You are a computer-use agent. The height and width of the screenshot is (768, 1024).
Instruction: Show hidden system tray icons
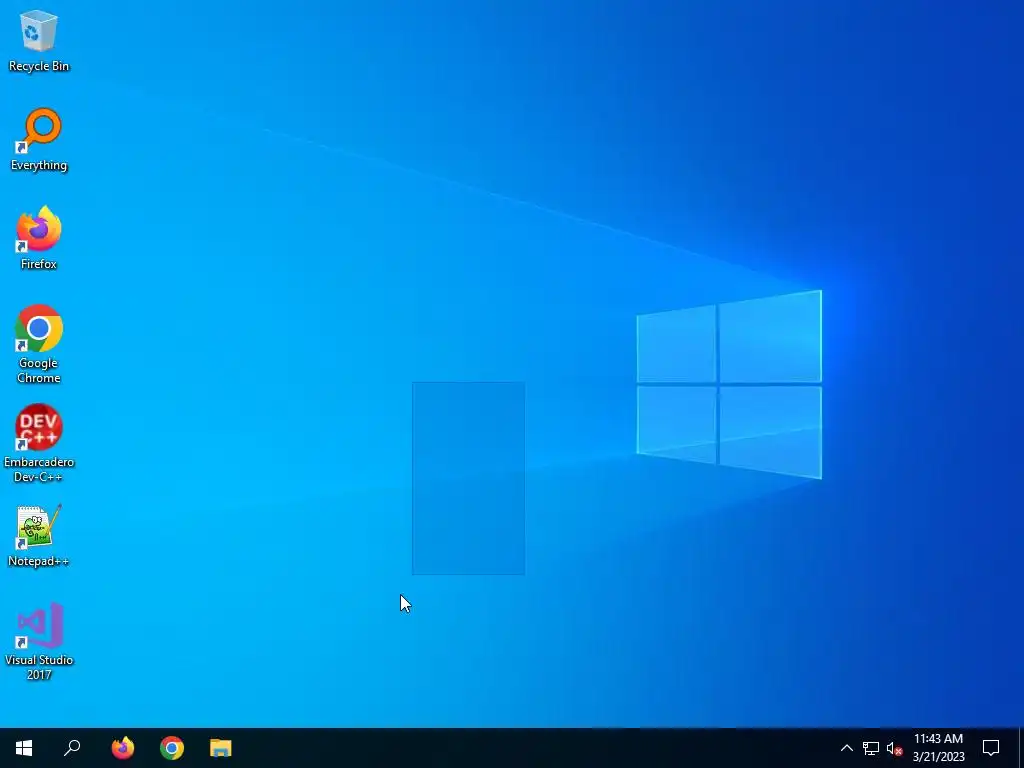[x=846, y=748]
